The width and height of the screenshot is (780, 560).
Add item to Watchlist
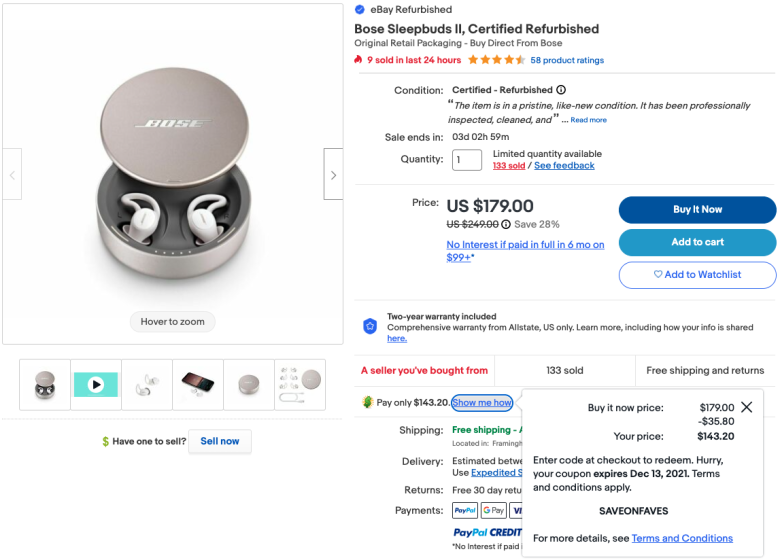point(697,275)
